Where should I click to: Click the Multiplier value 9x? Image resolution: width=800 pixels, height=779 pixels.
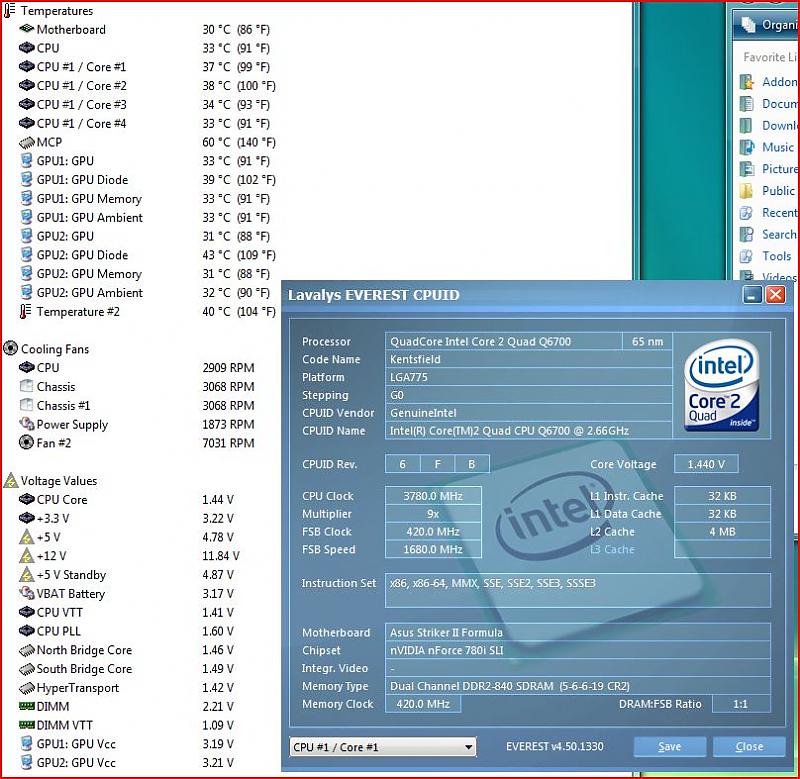(433, 514)
